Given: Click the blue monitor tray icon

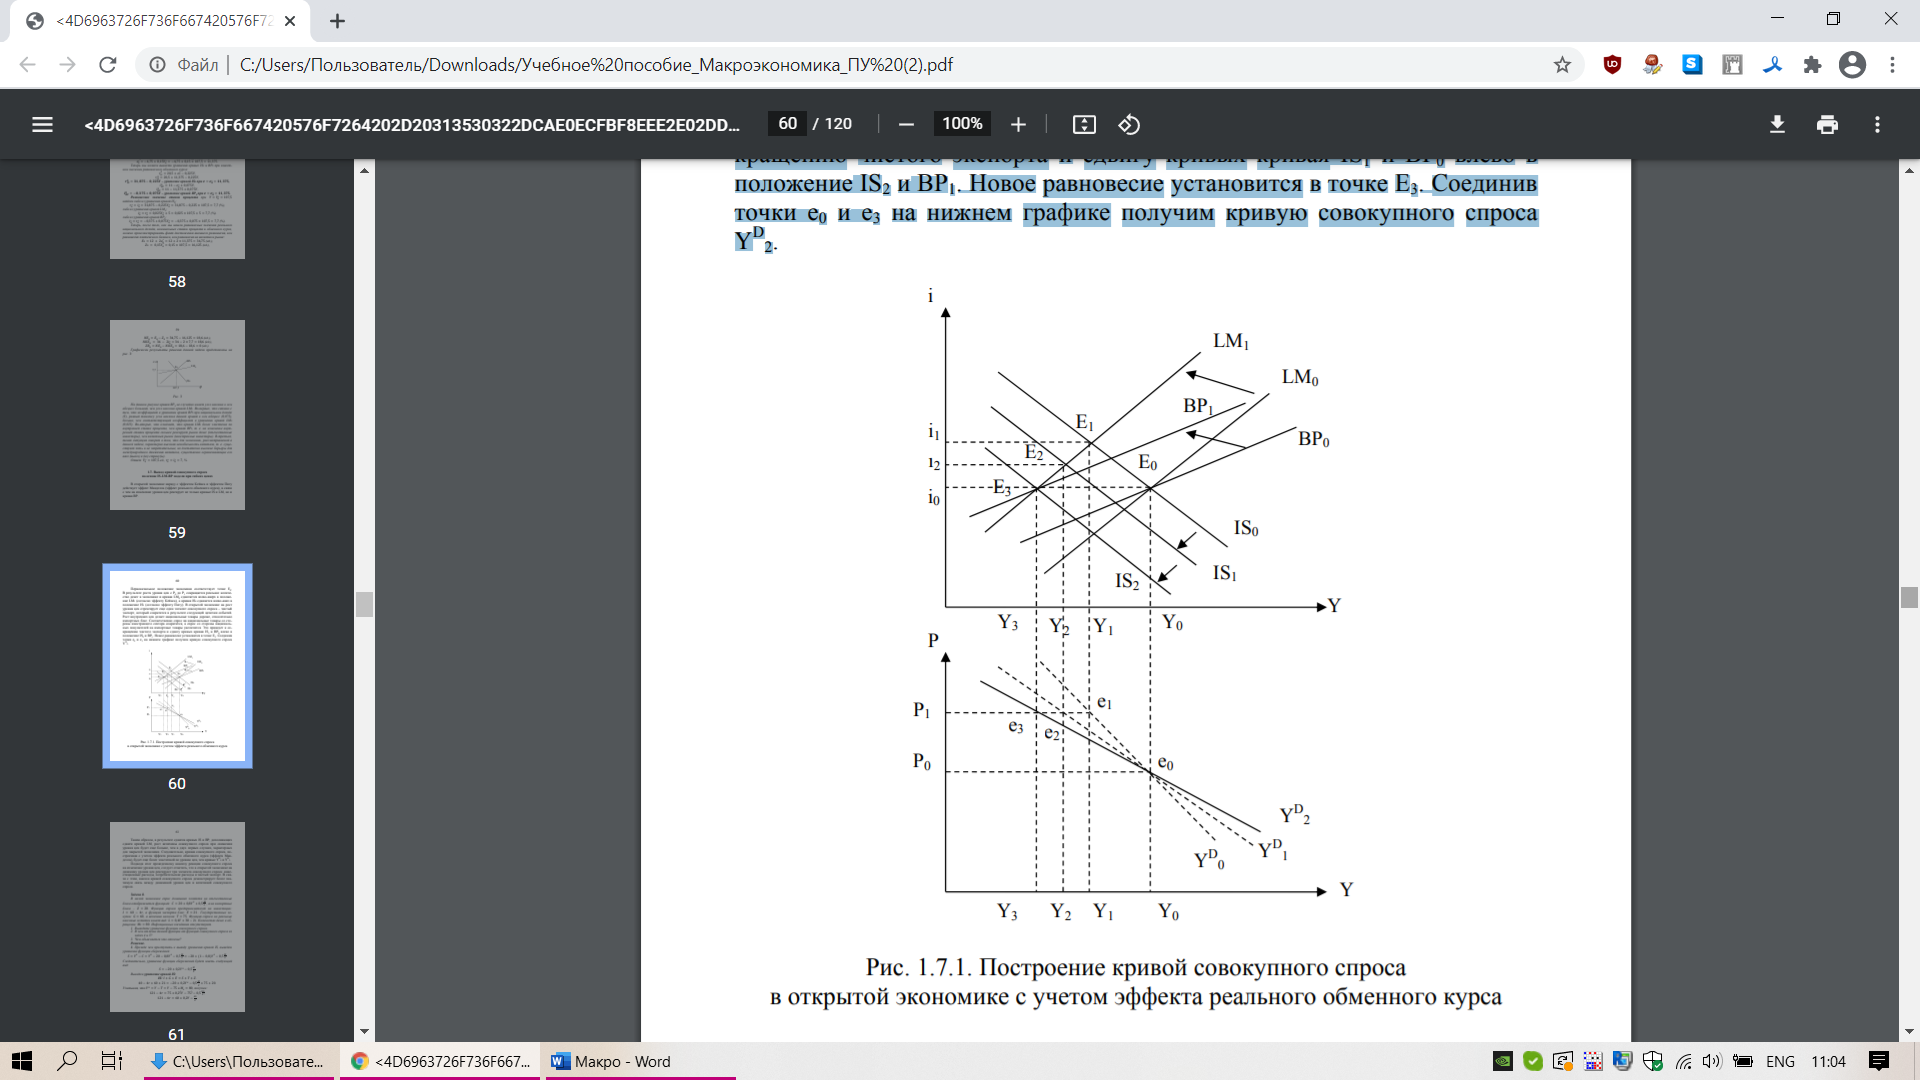Looking at the screenshot, I should pos(1622,1061).
